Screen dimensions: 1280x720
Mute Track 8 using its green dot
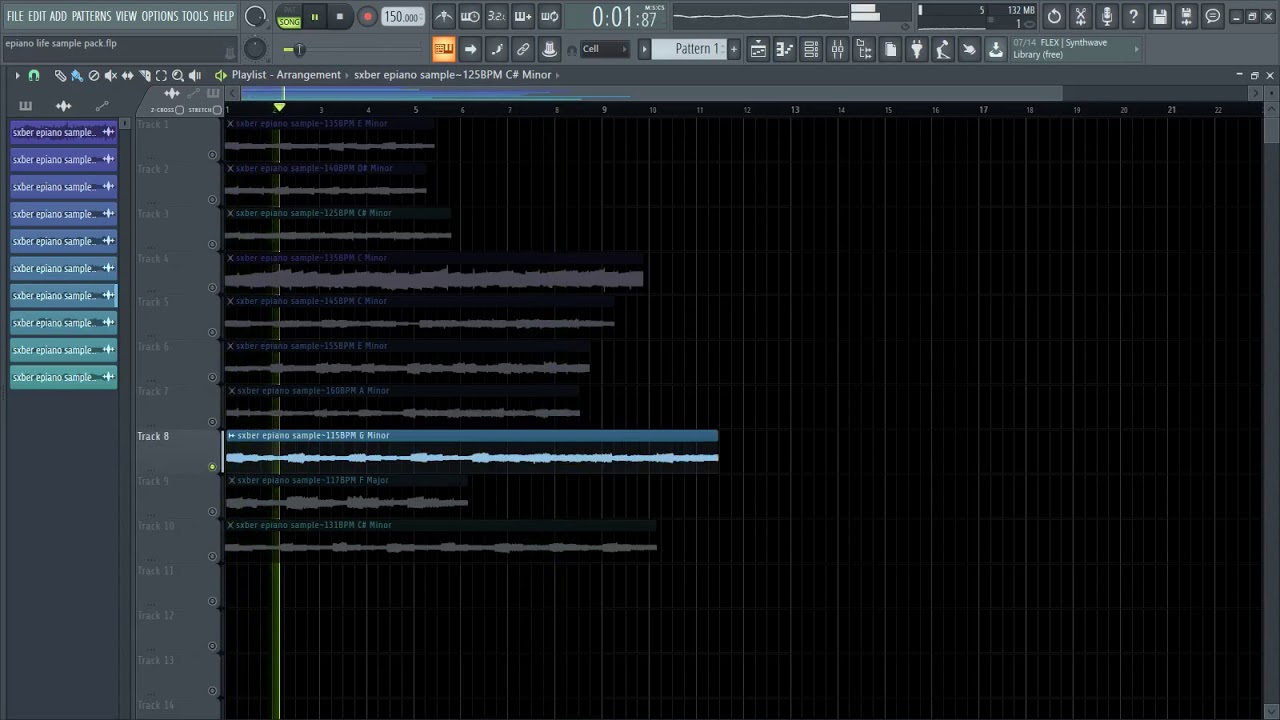coord(212,467)
